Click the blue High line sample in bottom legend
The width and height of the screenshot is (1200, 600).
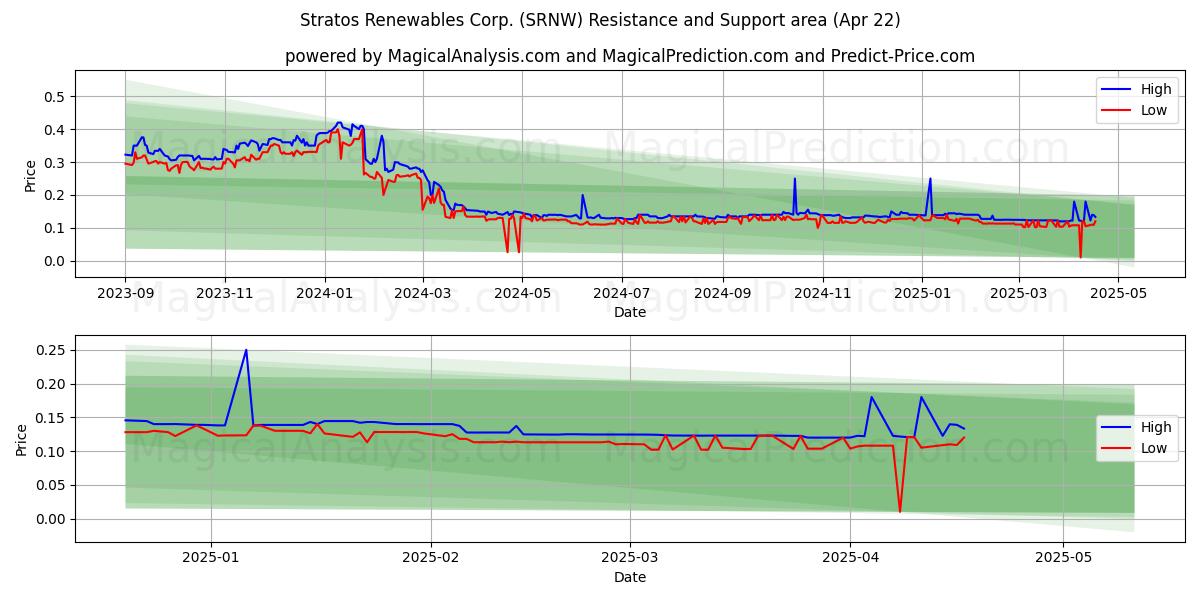[x=1118, y=428]
